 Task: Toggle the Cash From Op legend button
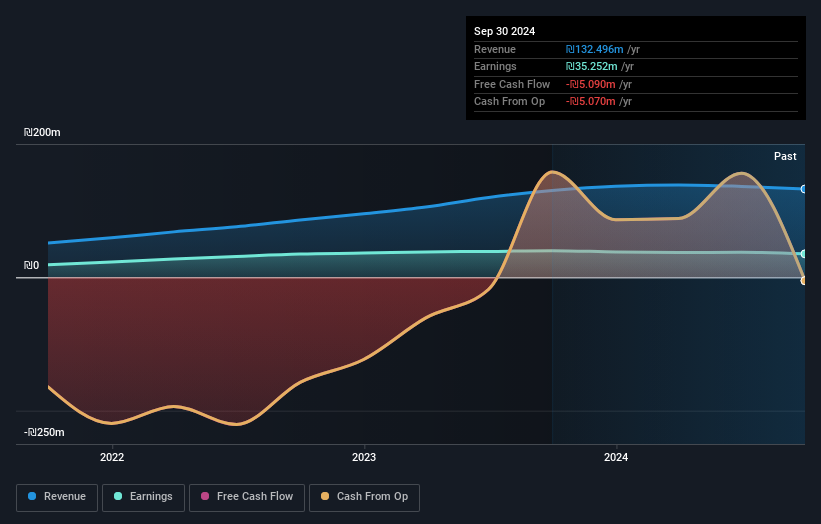click(x=364, y=497)
